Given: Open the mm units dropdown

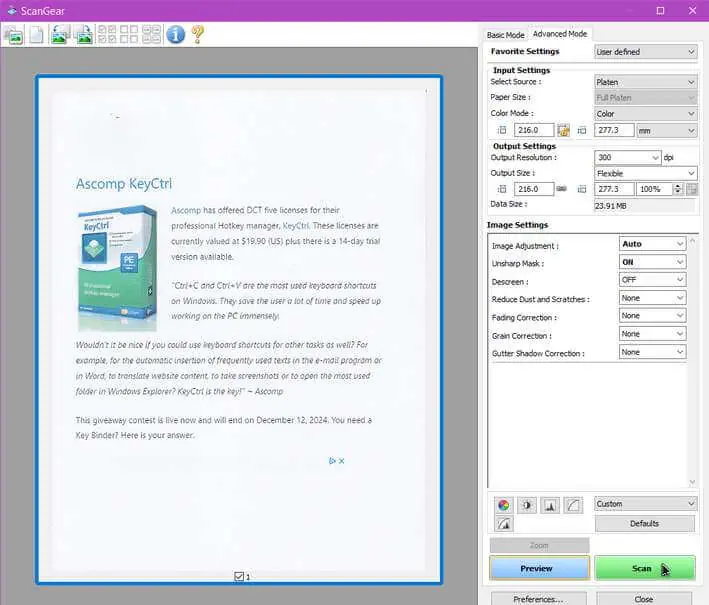Looking at the screenshot, I should tap(666, 131).
